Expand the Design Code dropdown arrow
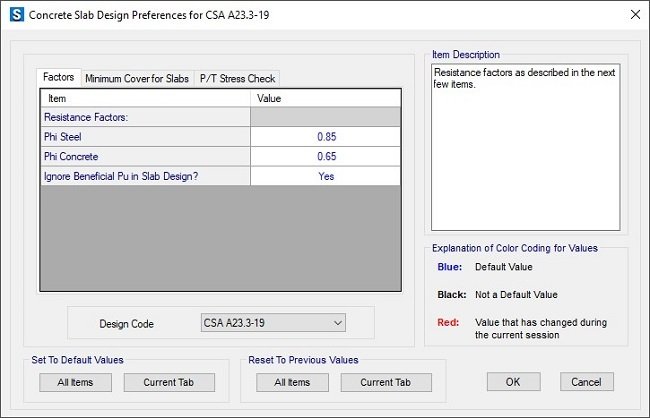This screenshot has width=650, height=418. [x=338, y=323]
